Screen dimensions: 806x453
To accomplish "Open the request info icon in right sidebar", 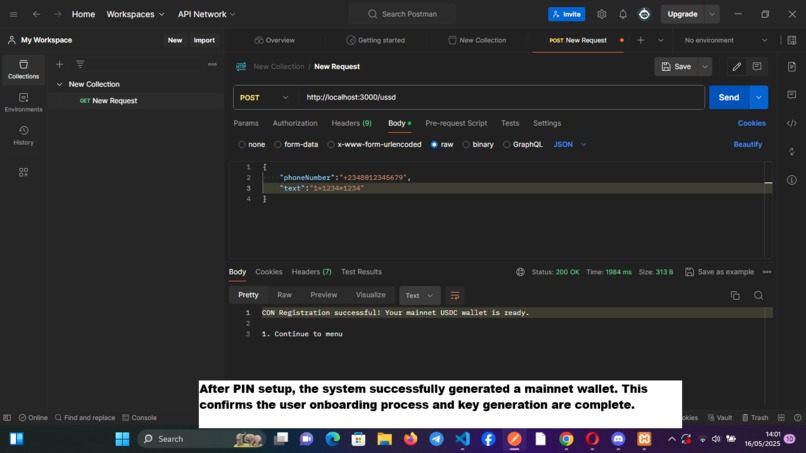I will coord(792,180).
